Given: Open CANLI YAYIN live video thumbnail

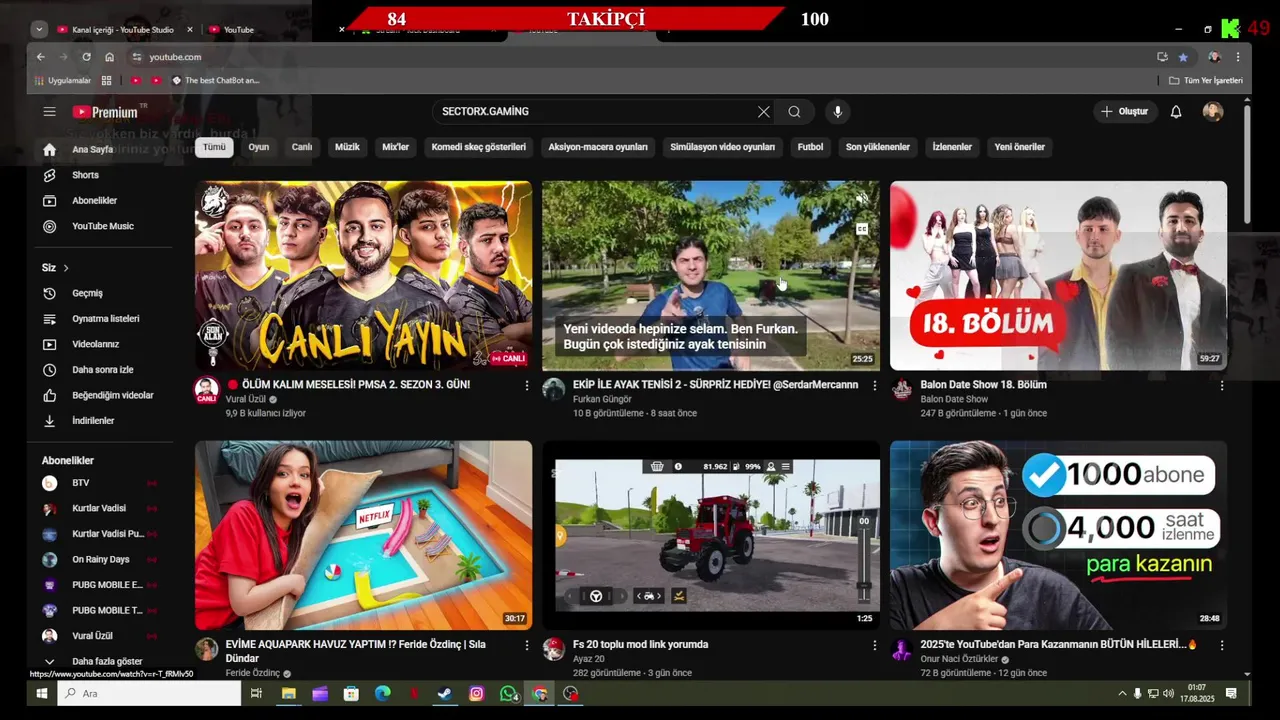Looking at the screenshot, I should coord(363,276).
